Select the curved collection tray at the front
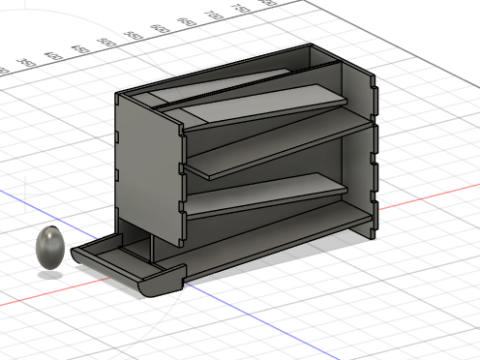Screen dimensions: 480x360 pos(128,266)
